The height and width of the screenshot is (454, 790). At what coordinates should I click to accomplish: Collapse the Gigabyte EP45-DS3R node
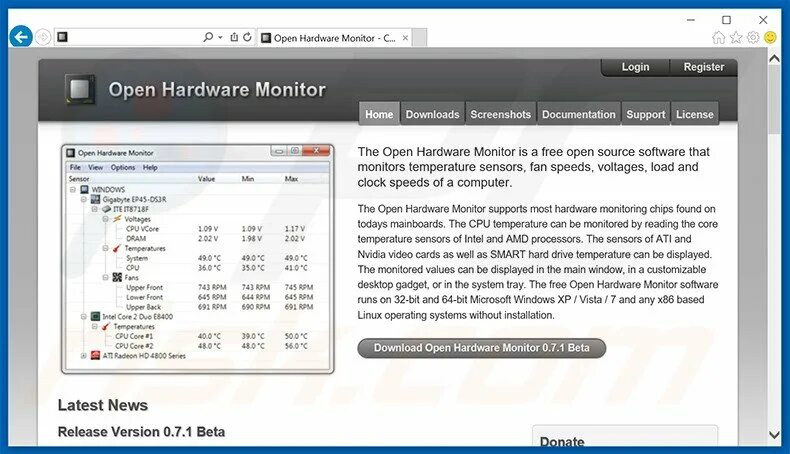(84, 200)
